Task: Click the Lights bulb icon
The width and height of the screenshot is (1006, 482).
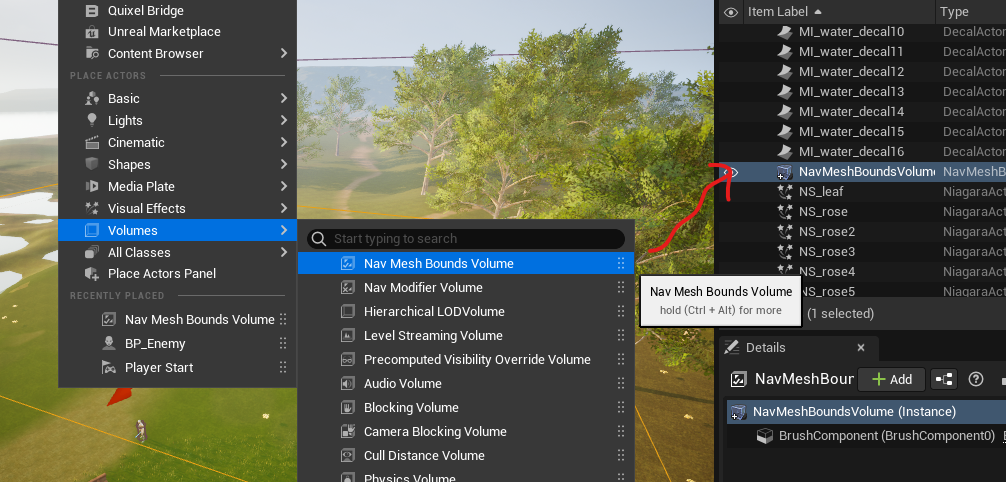Action: [92, 120]
